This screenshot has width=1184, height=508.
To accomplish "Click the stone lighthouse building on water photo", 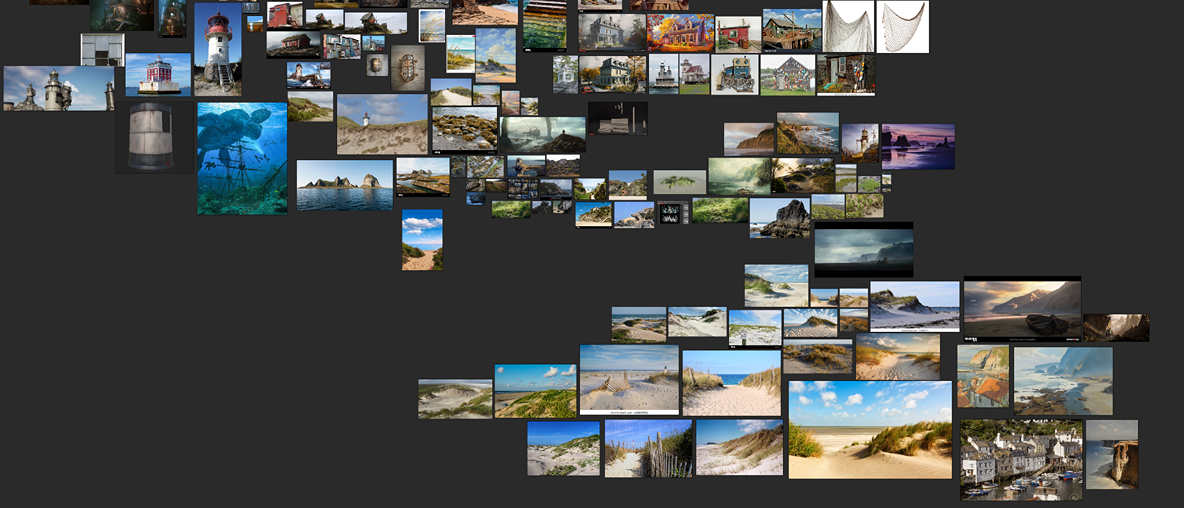I will pos(663,74).
